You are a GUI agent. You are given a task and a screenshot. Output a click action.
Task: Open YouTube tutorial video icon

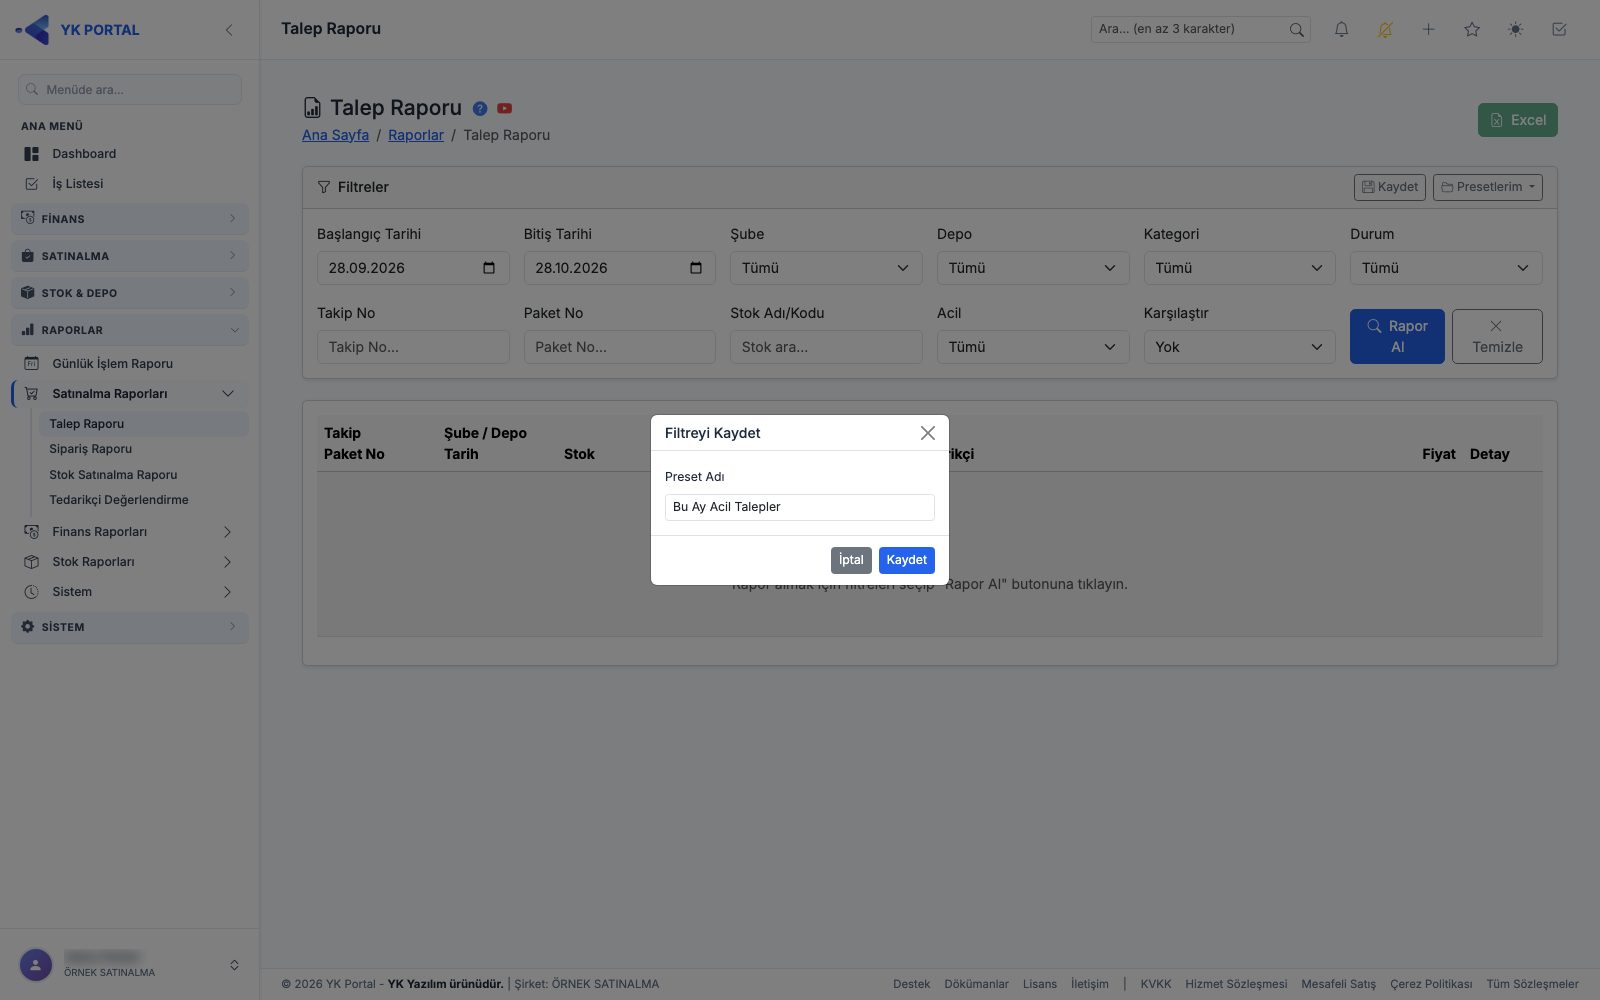504,108
